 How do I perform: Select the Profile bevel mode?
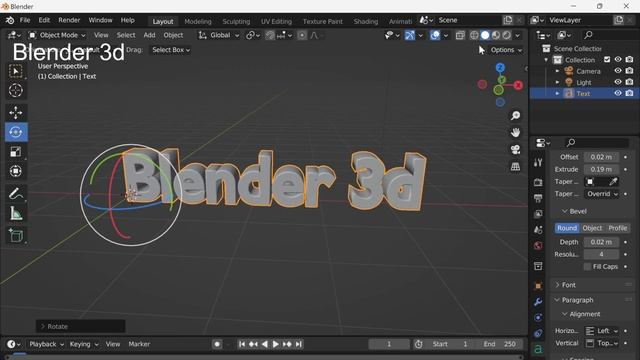618,228
